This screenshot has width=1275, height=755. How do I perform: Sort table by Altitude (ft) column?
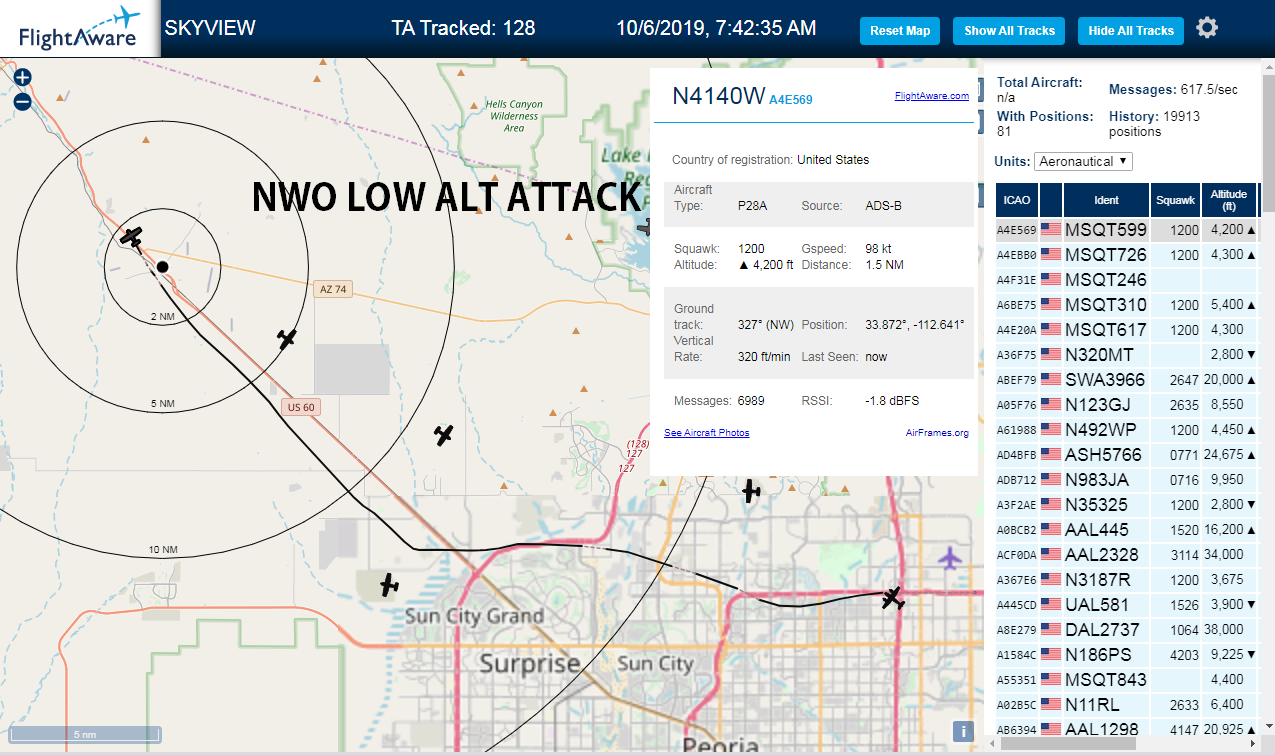[x=1229, y=199]
